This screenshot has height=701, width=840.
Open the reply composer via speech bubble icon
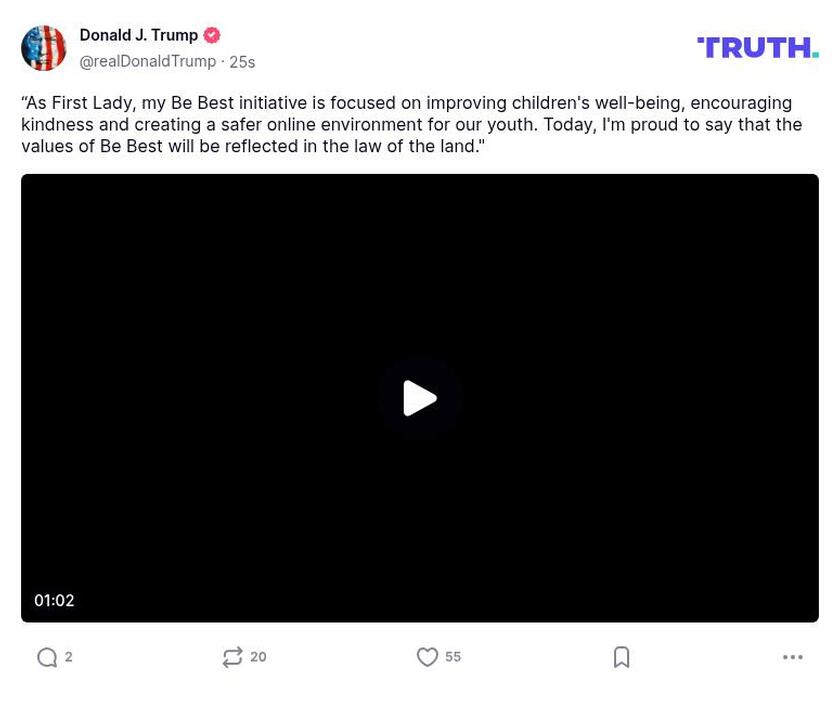pos(46,657)
